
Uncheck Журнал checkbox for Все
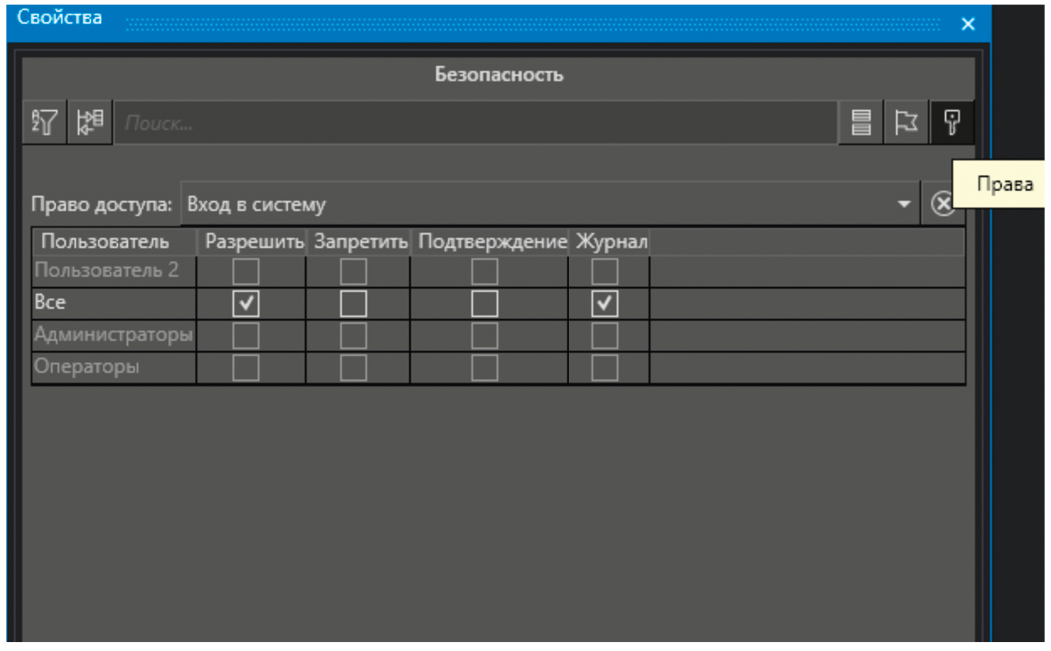pos(604,304)
